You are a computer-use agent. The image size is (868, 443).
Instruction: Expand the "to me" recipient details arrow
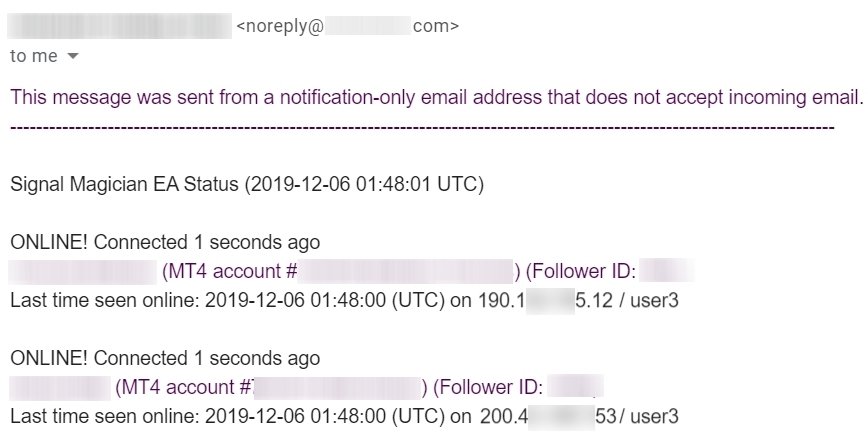(x=71, y=57)
